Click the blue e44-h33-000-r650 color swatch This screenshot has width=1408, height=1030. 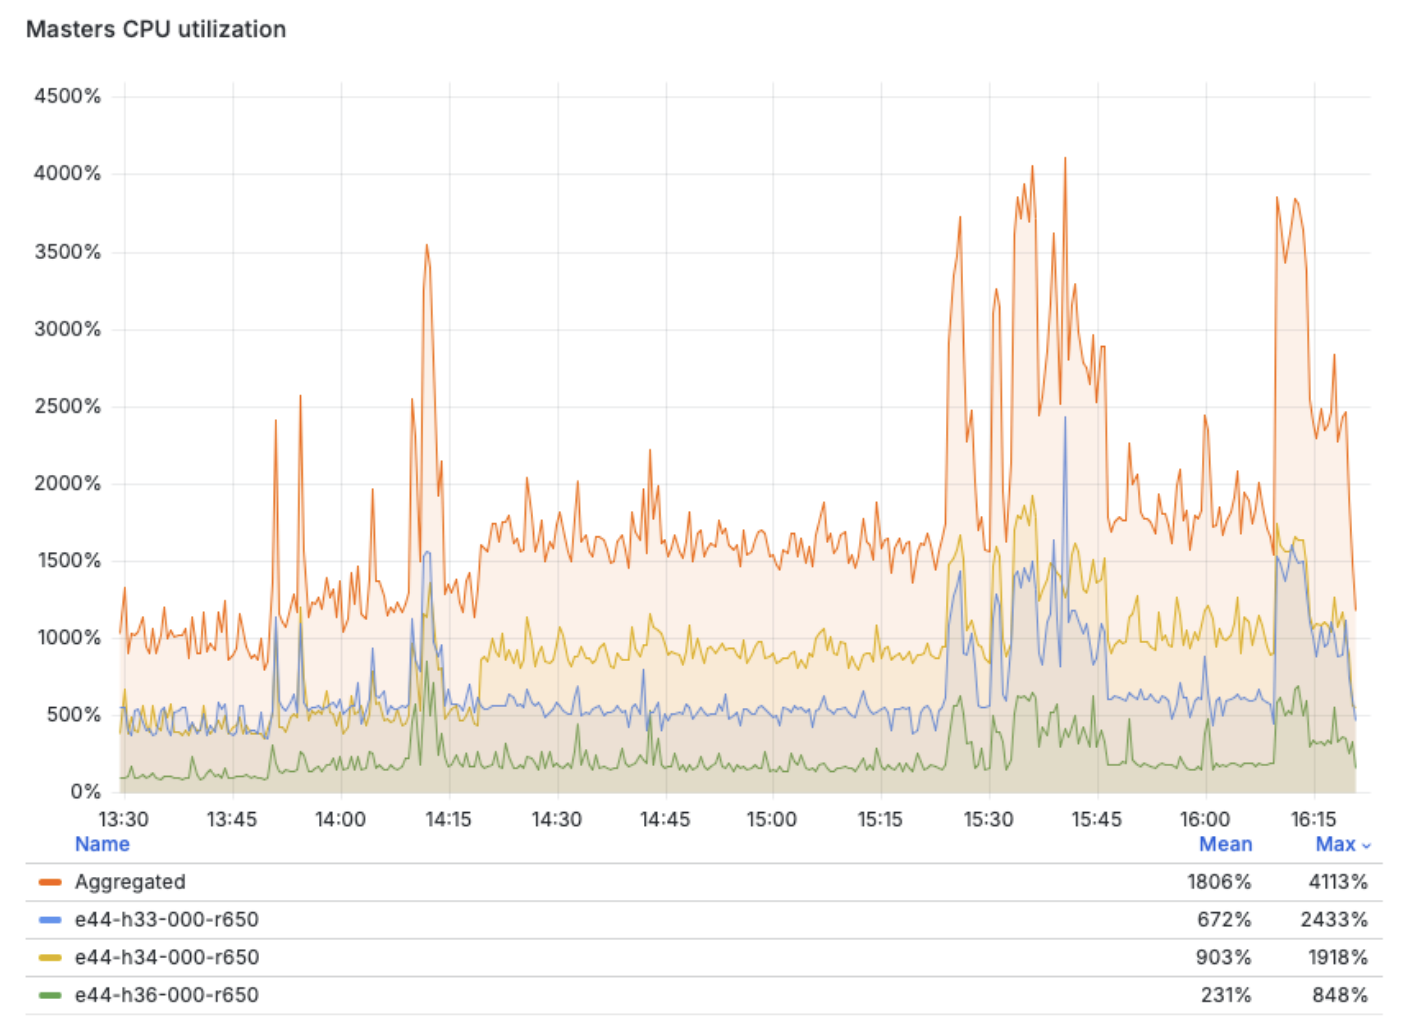50,920
